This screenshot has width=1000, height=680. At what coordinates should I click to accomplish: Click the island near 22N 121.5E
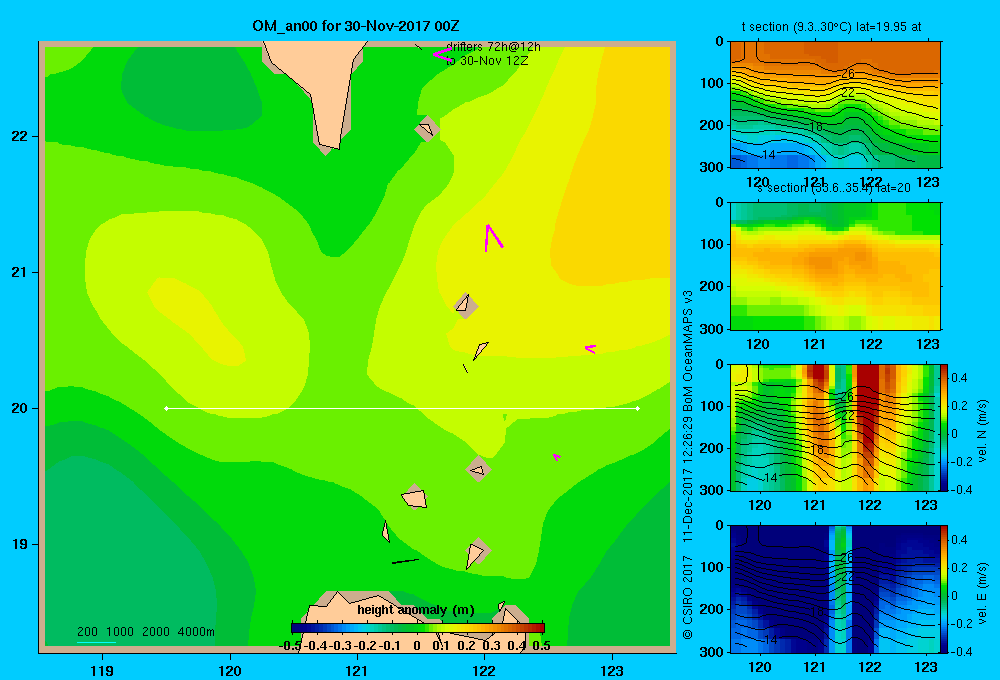427,128
